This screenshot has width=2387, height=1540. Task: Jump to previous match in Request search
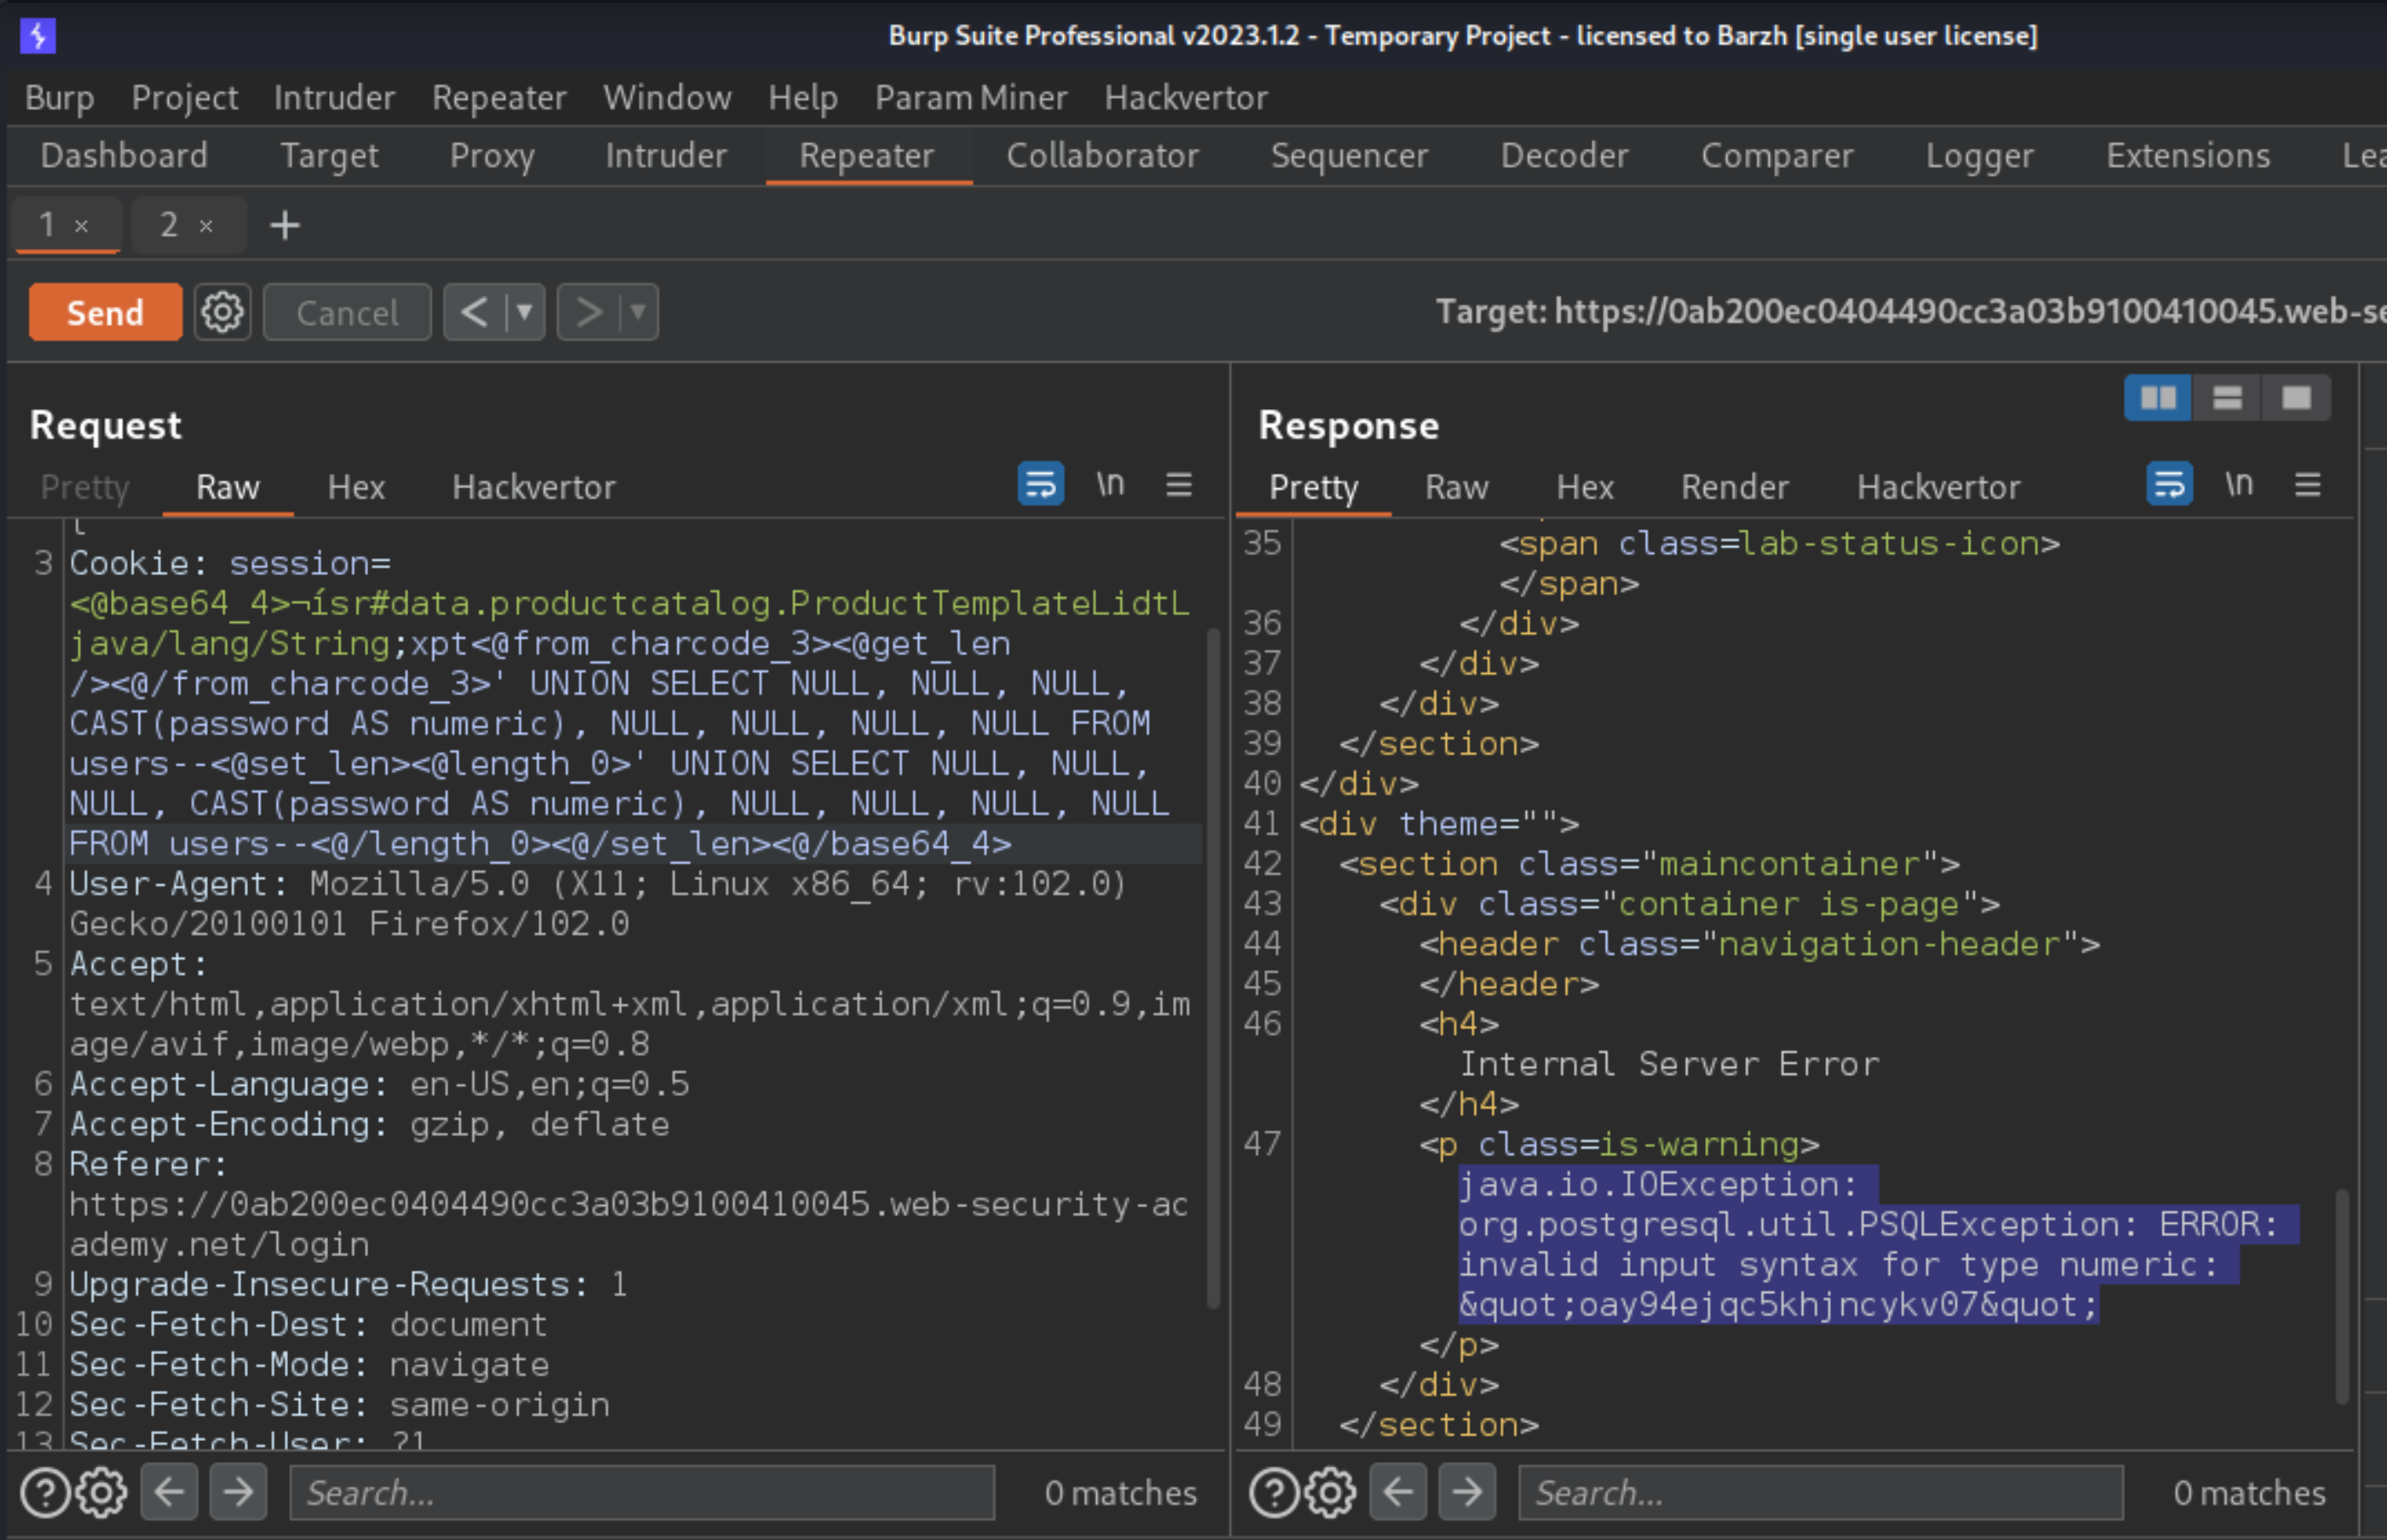pyautogui.click(x=169, y=1492)
